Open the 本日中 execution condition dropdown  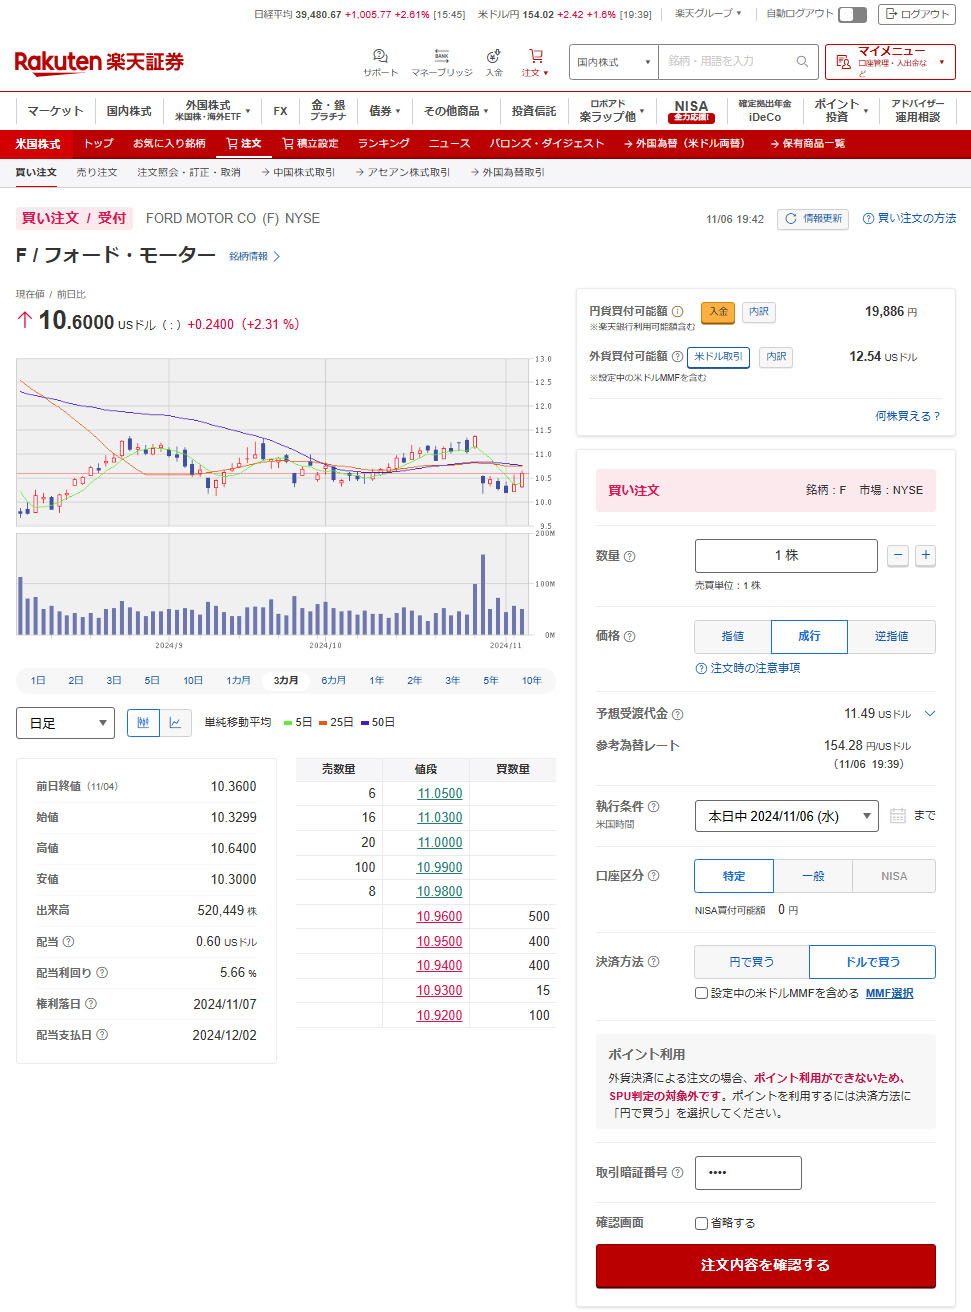click(x=786, y=816)
